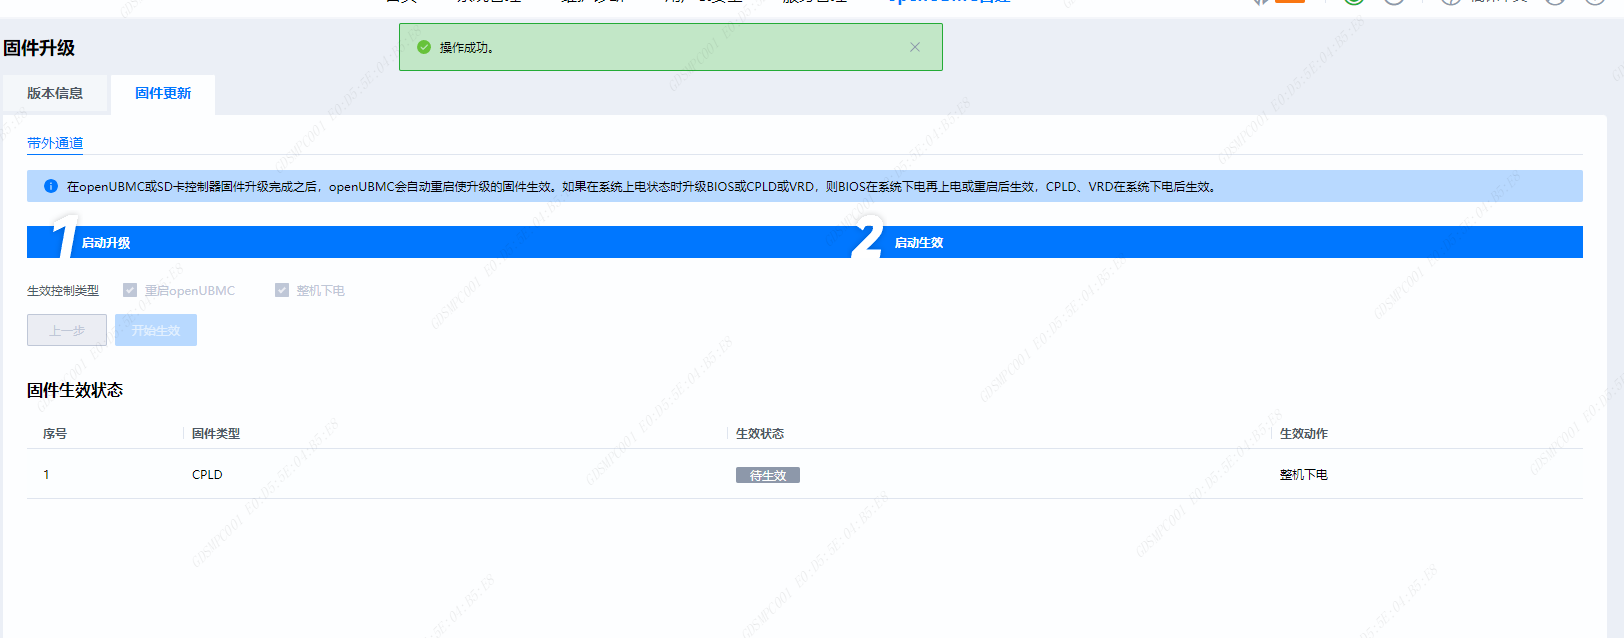Click the 生效状态 column header
The width and height of the screenshot is (1624, 638).
click(760, 434)
